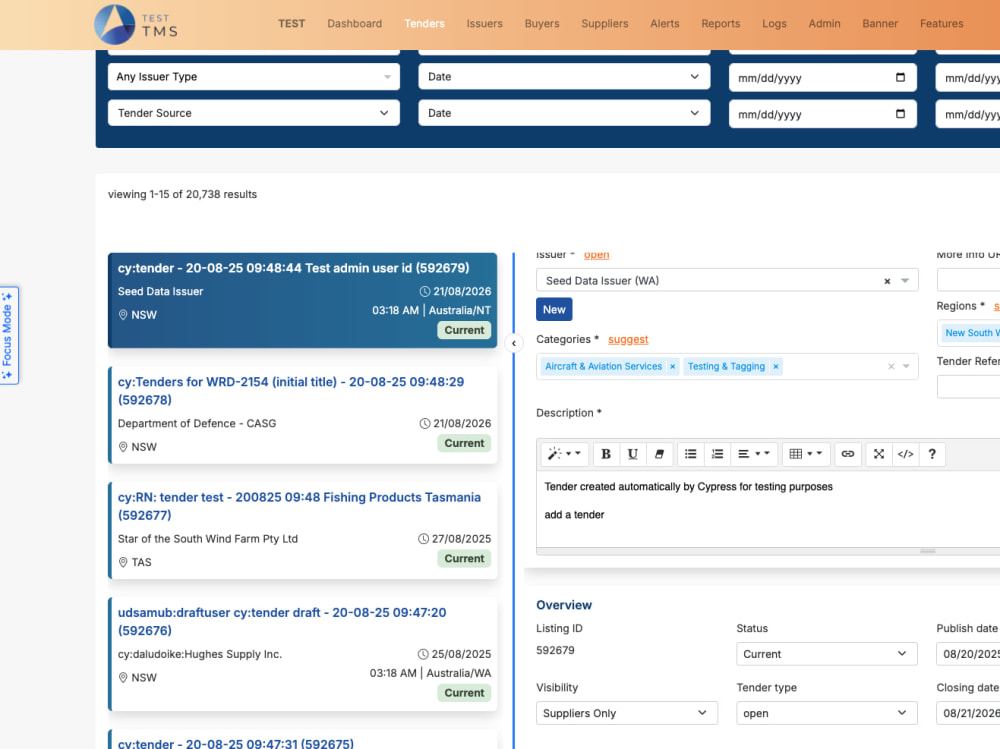Viewport: 1000px width, 749px height.
Task: Click the TEST environment label
Action: (291, 24)
